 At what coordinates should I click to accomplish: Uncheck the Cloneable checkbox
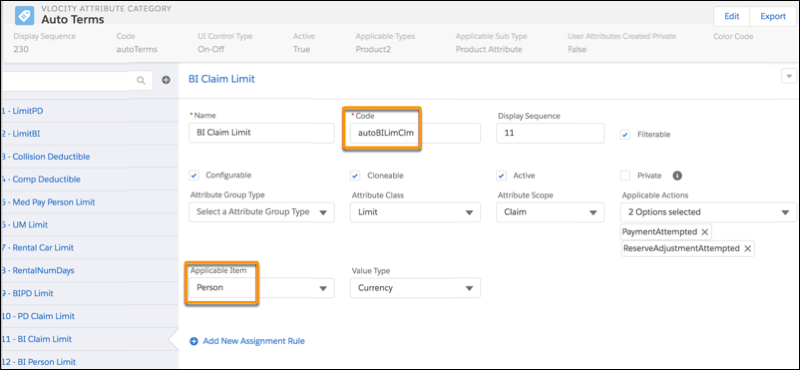pos(355,176)
